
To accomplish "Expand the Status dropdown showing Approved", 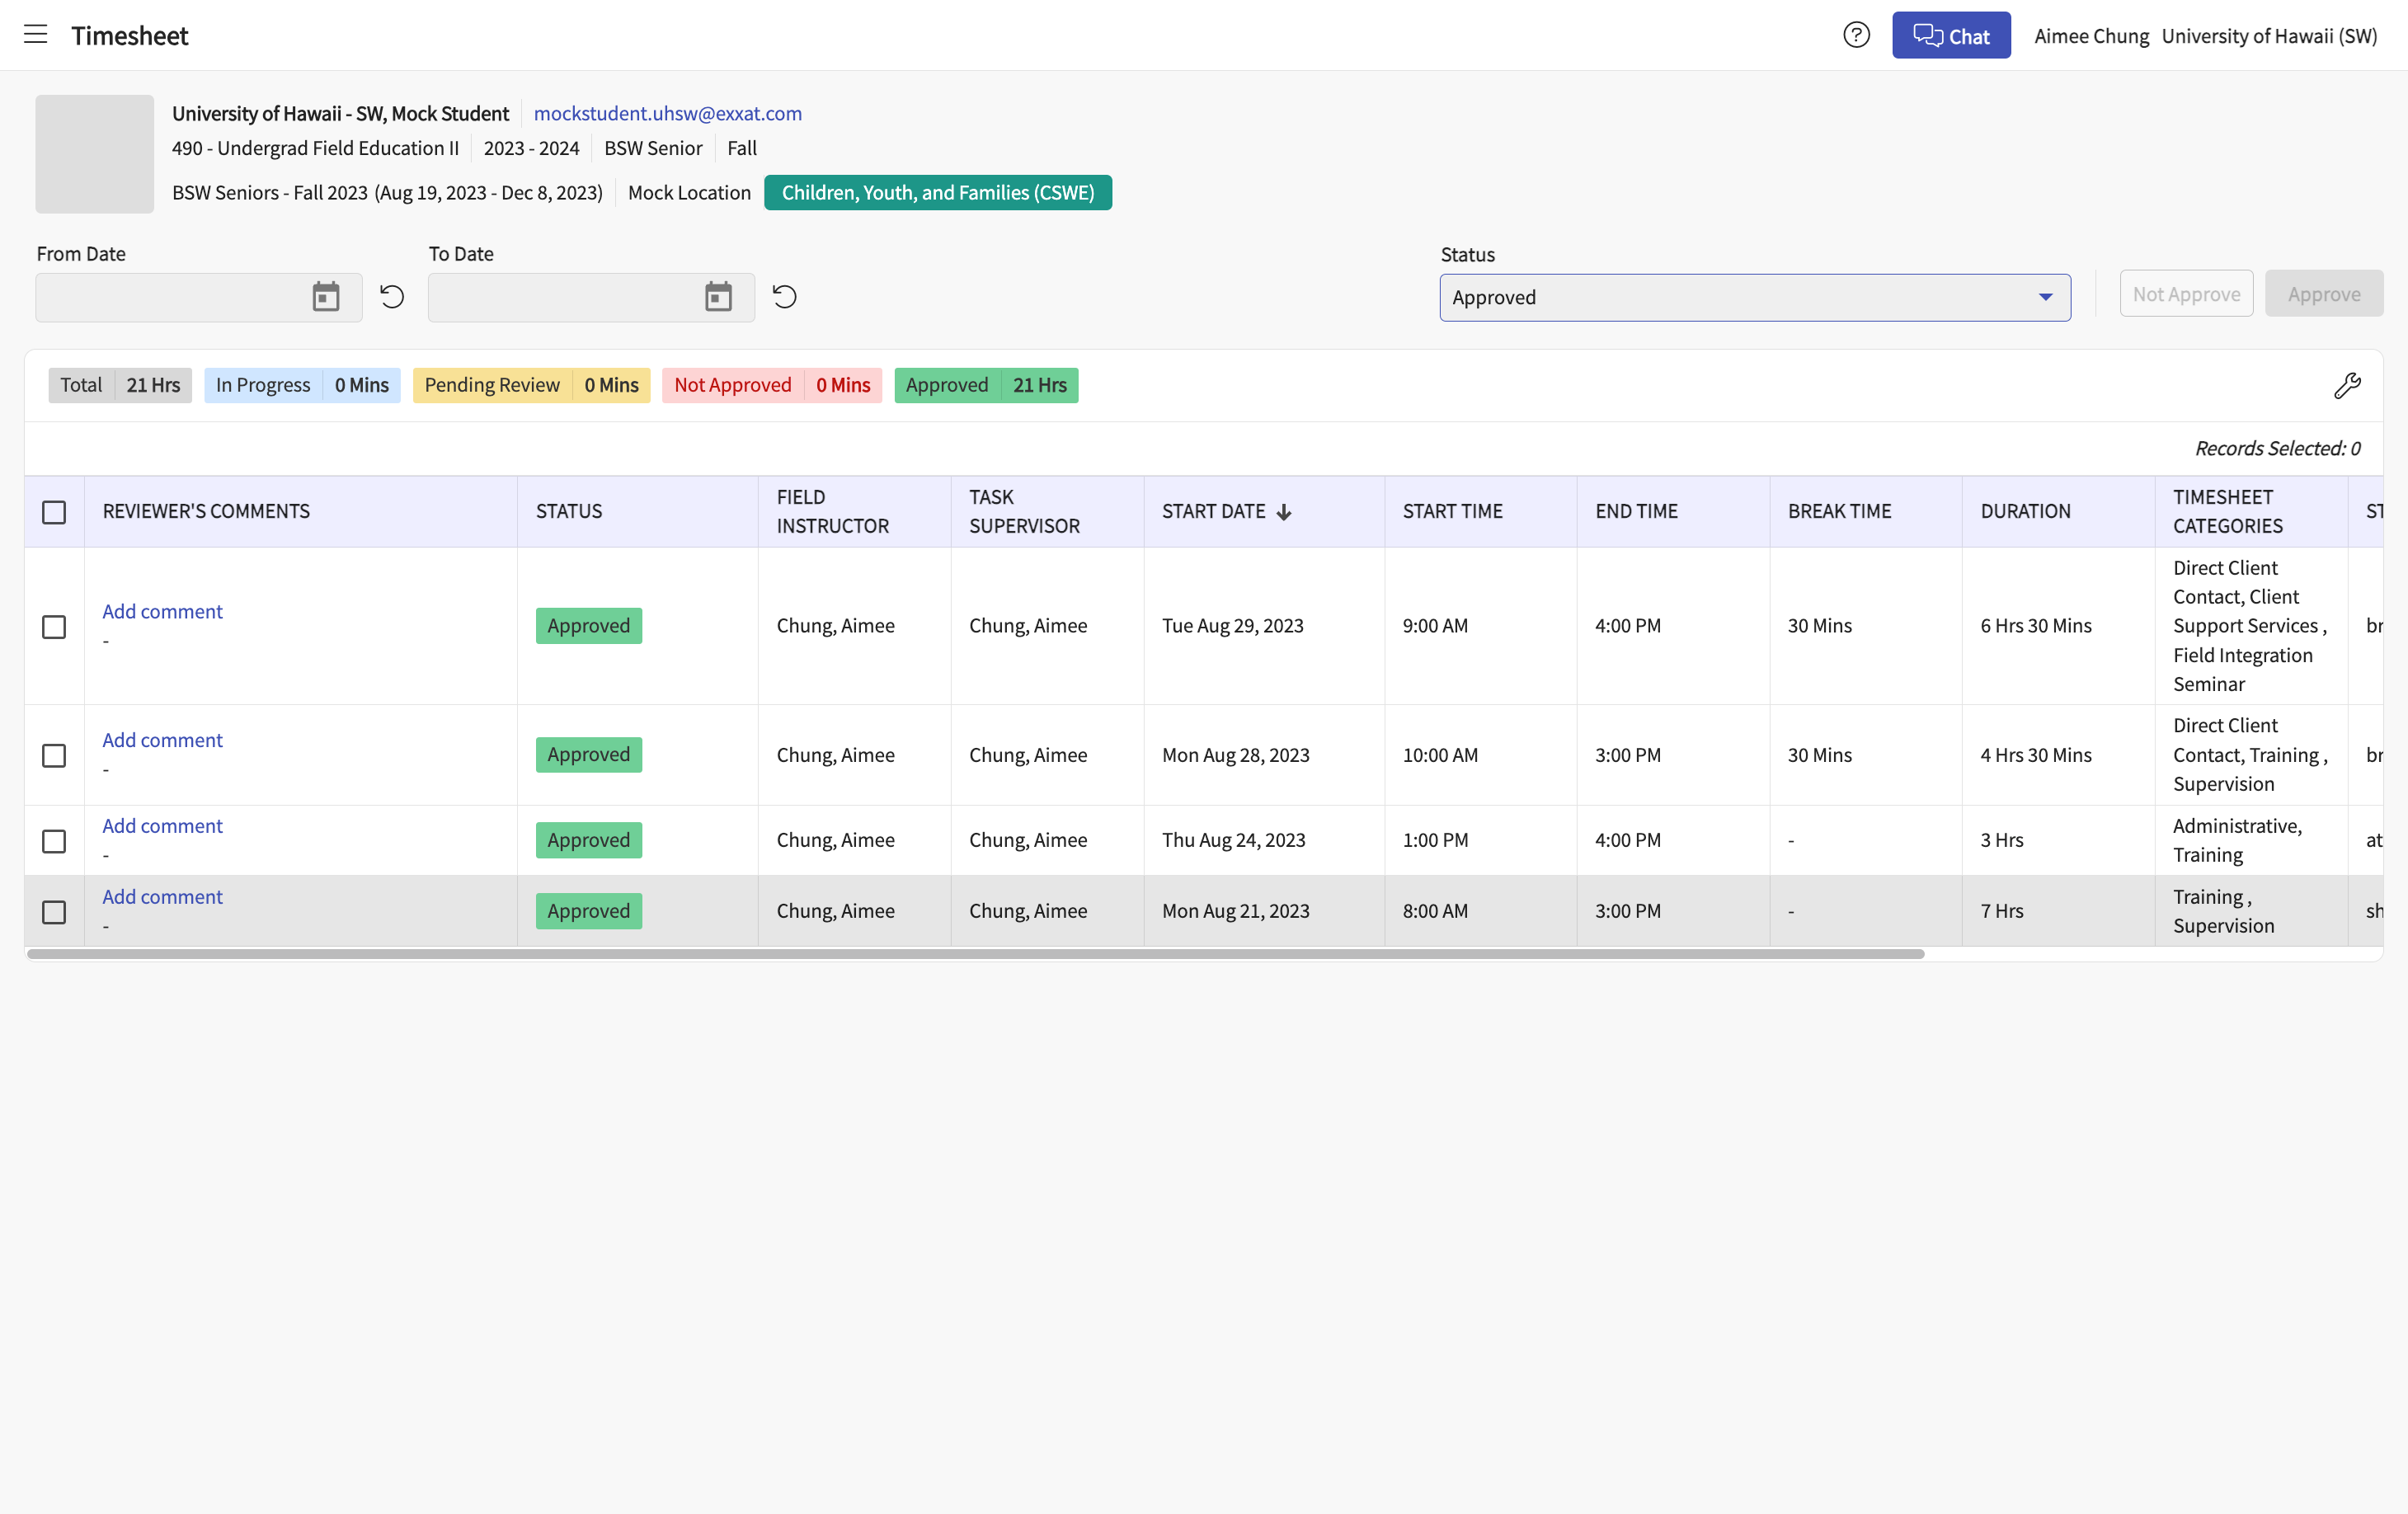I will pos(1755,298).
